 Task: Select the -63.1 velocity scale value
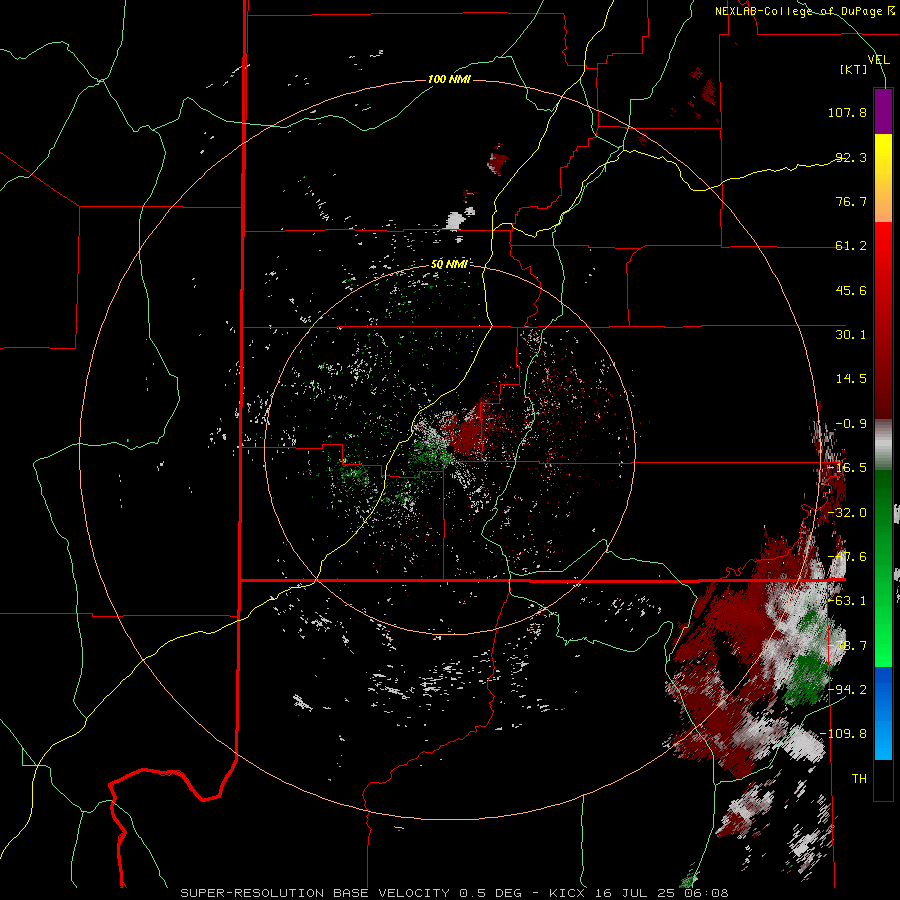(847, 601)
